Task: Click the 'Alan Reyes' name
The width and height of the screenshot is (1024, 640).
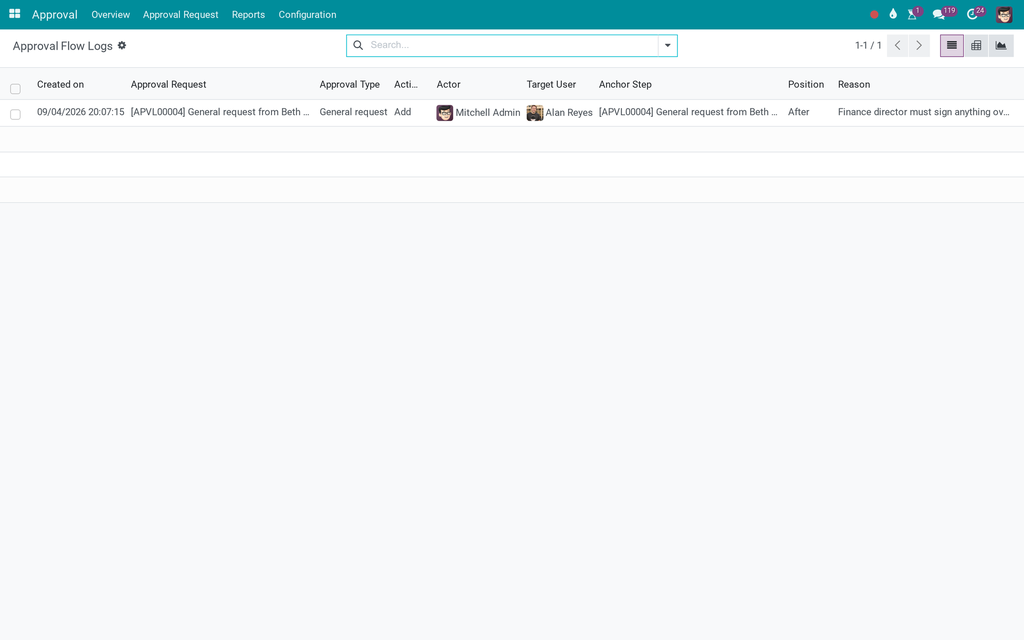Action: (x=569, y=113)
